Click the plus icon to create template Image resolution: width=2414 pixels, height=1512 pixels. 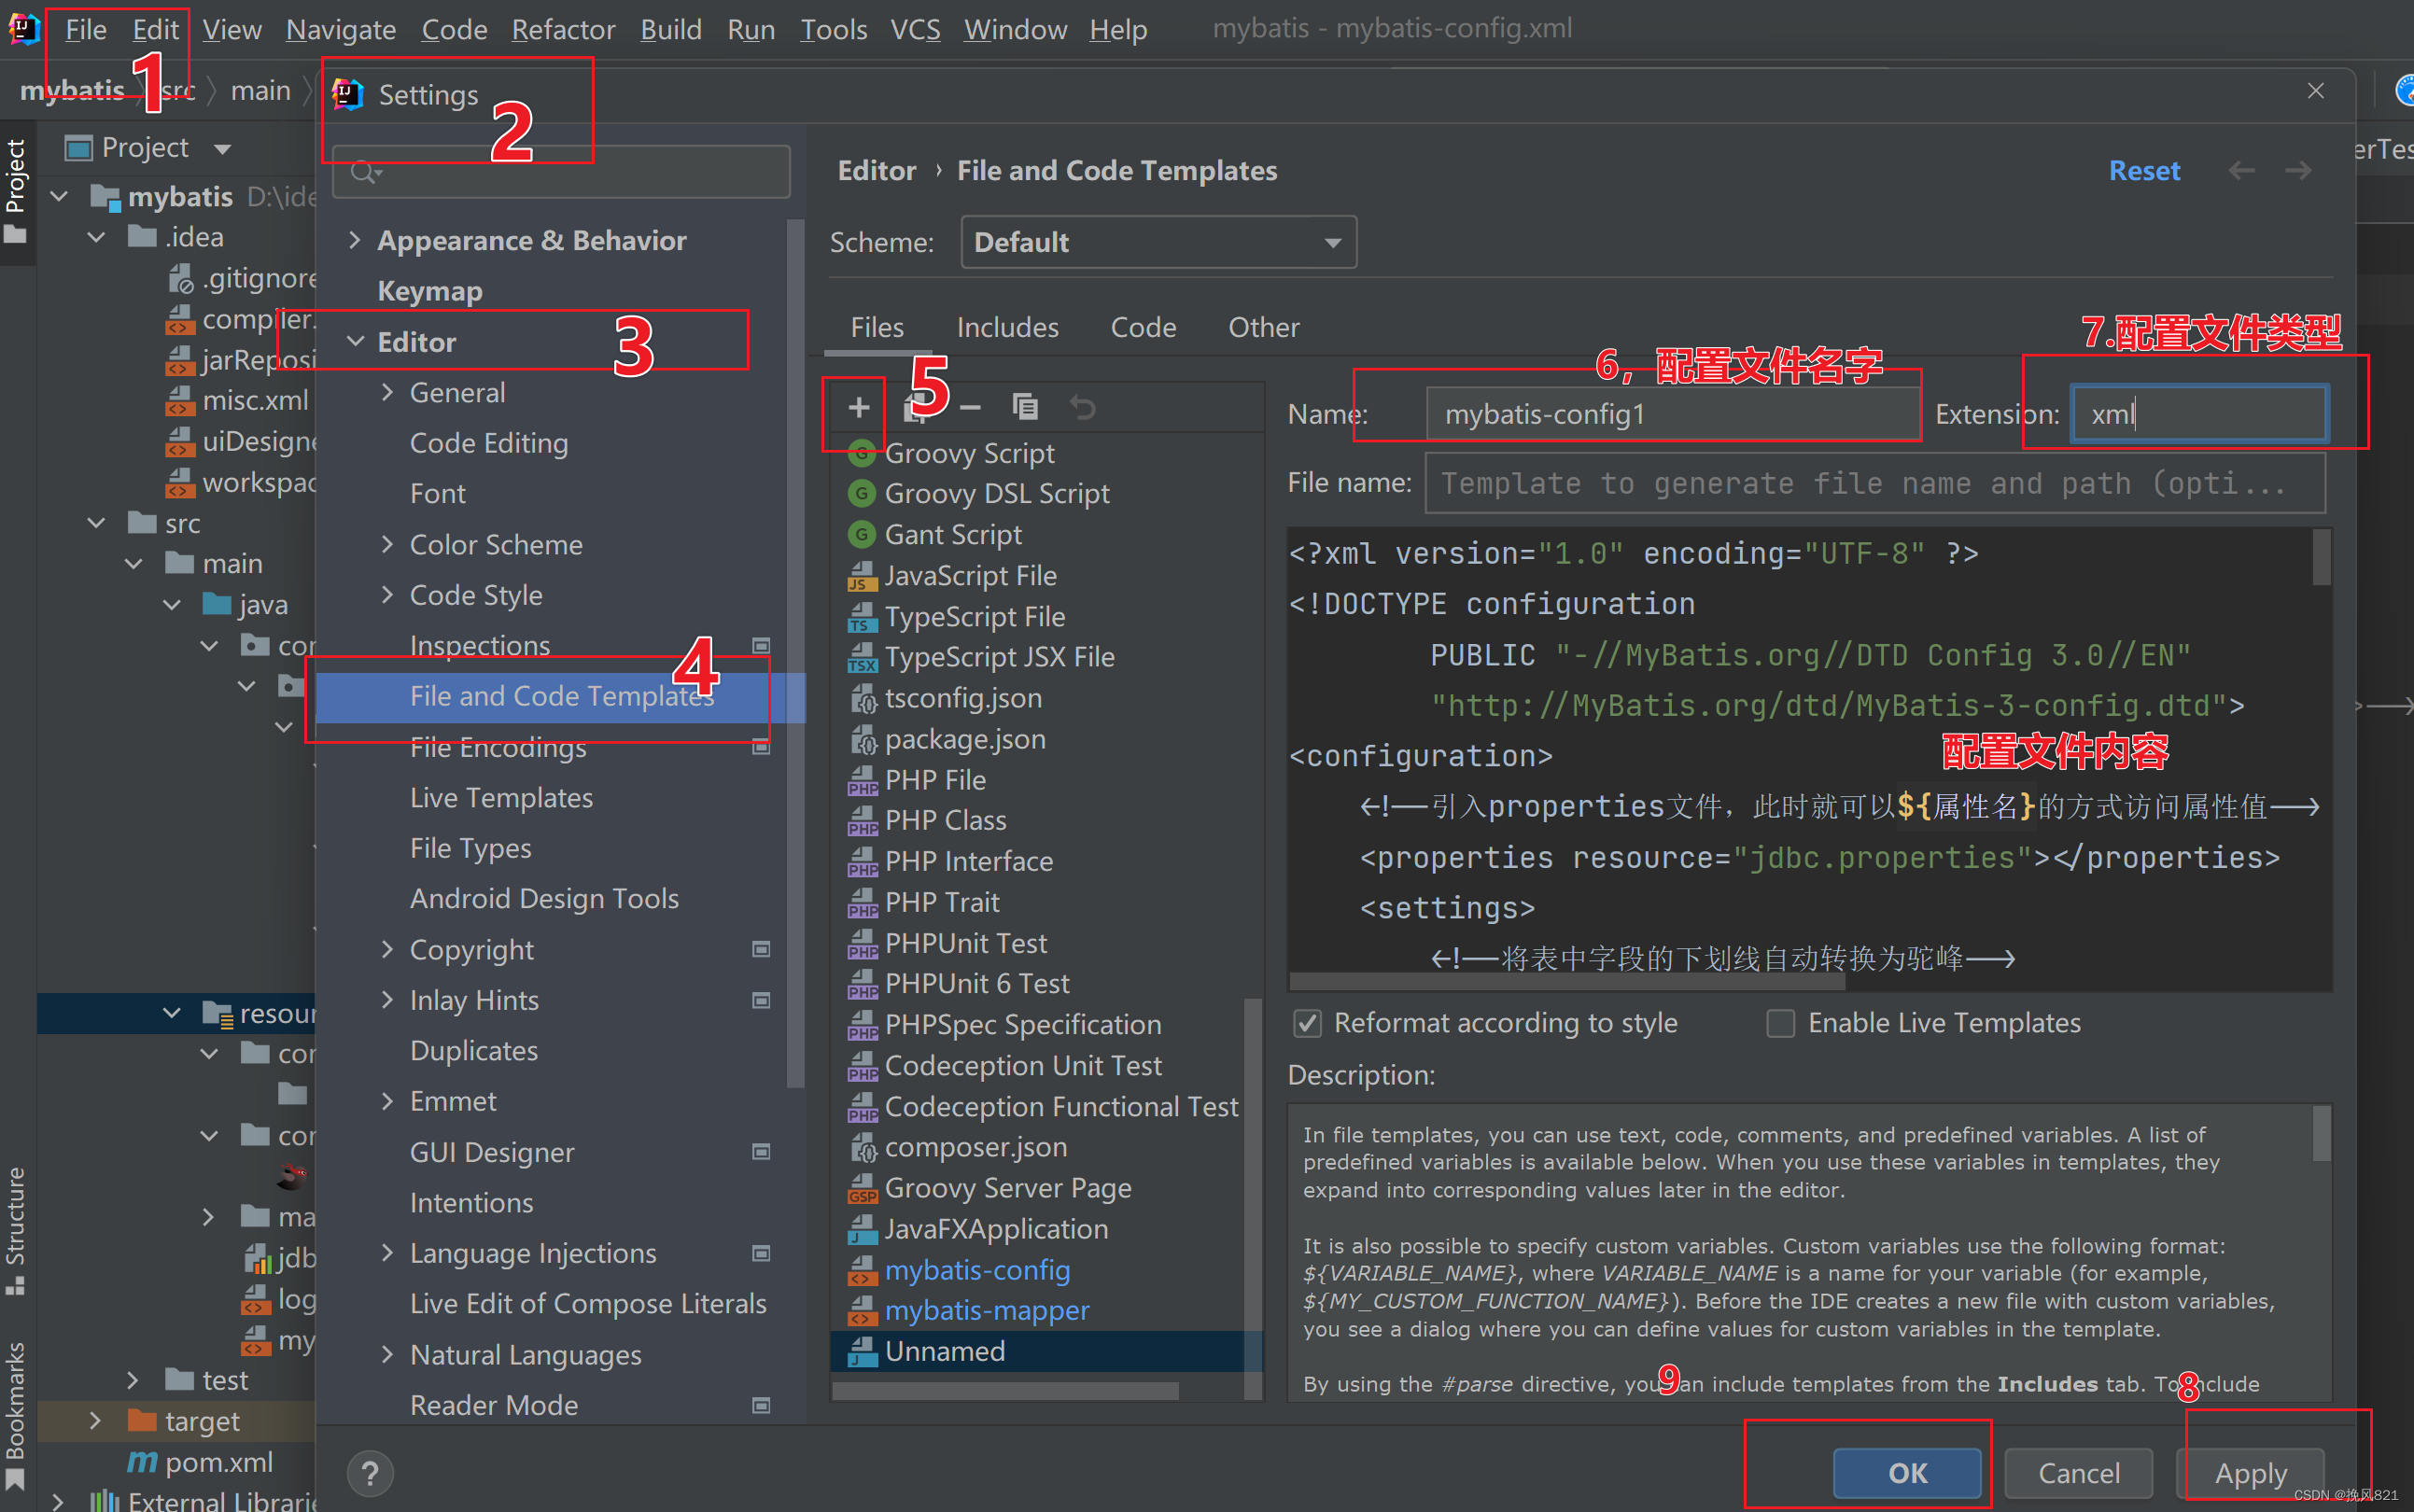coord(858,407)
